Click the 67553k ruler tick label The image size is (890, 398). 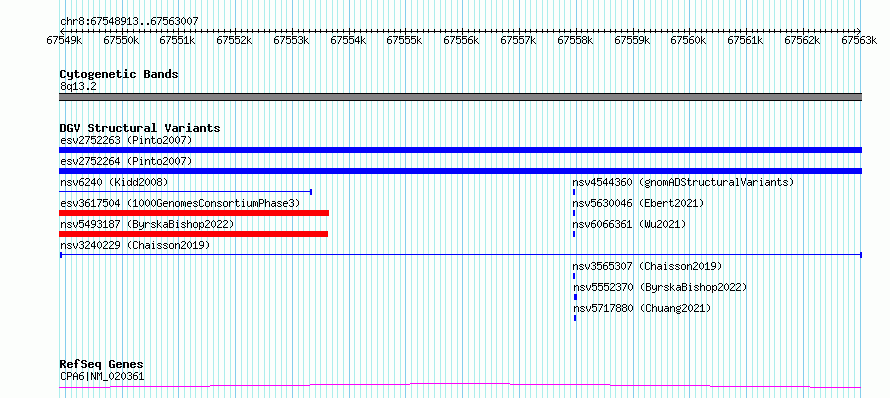tap(292, 41)
